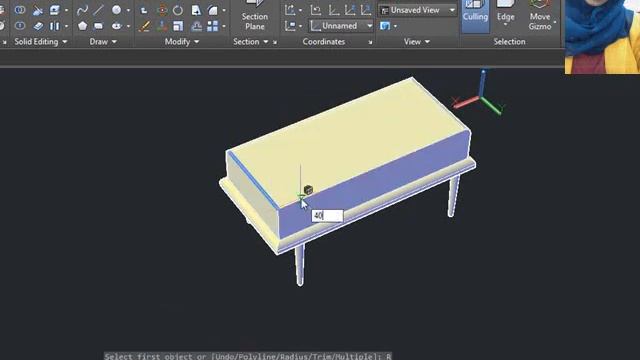Image resolution: width=640 pixels, height=360 pixels.
Task: Open the Circle tool dropdown arrow
Action: (x=128, y=10)
